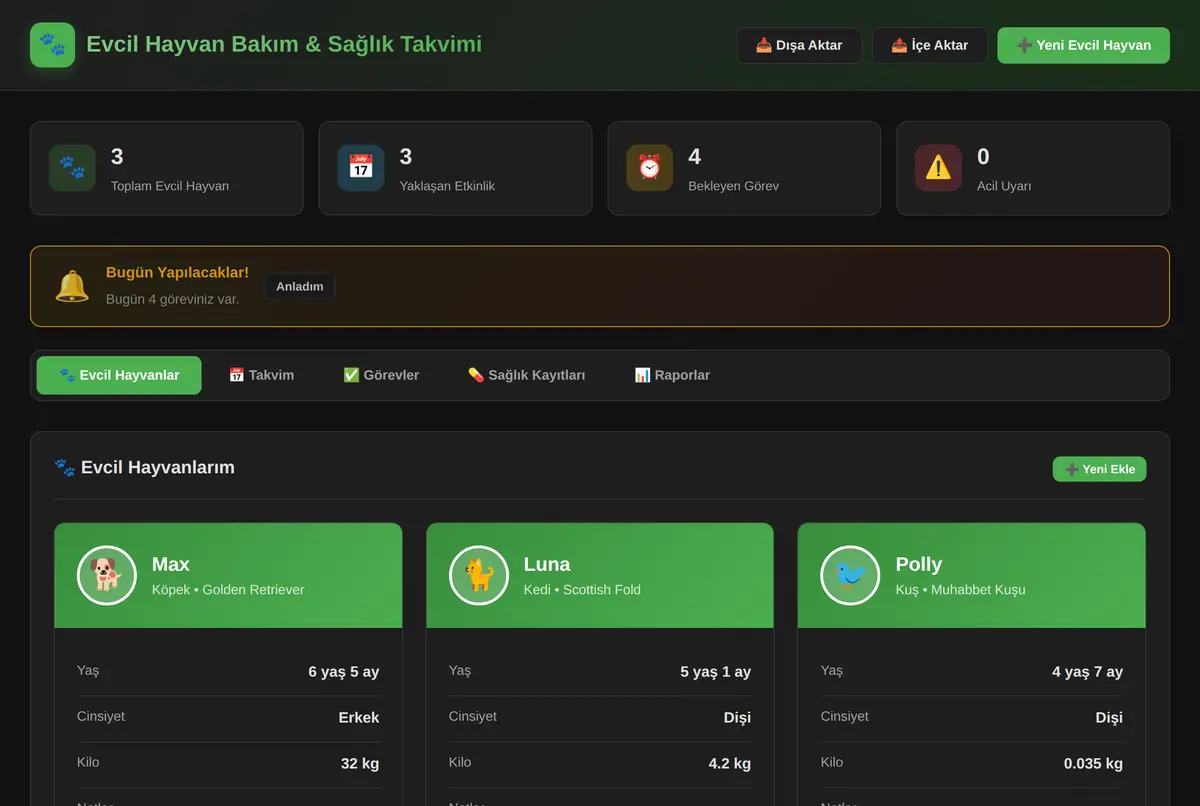Image resolution: width=1200 pixels, height=806 pixels.
Task: Click Polly's bird avatar icon
Action: [x=851, y=575]
